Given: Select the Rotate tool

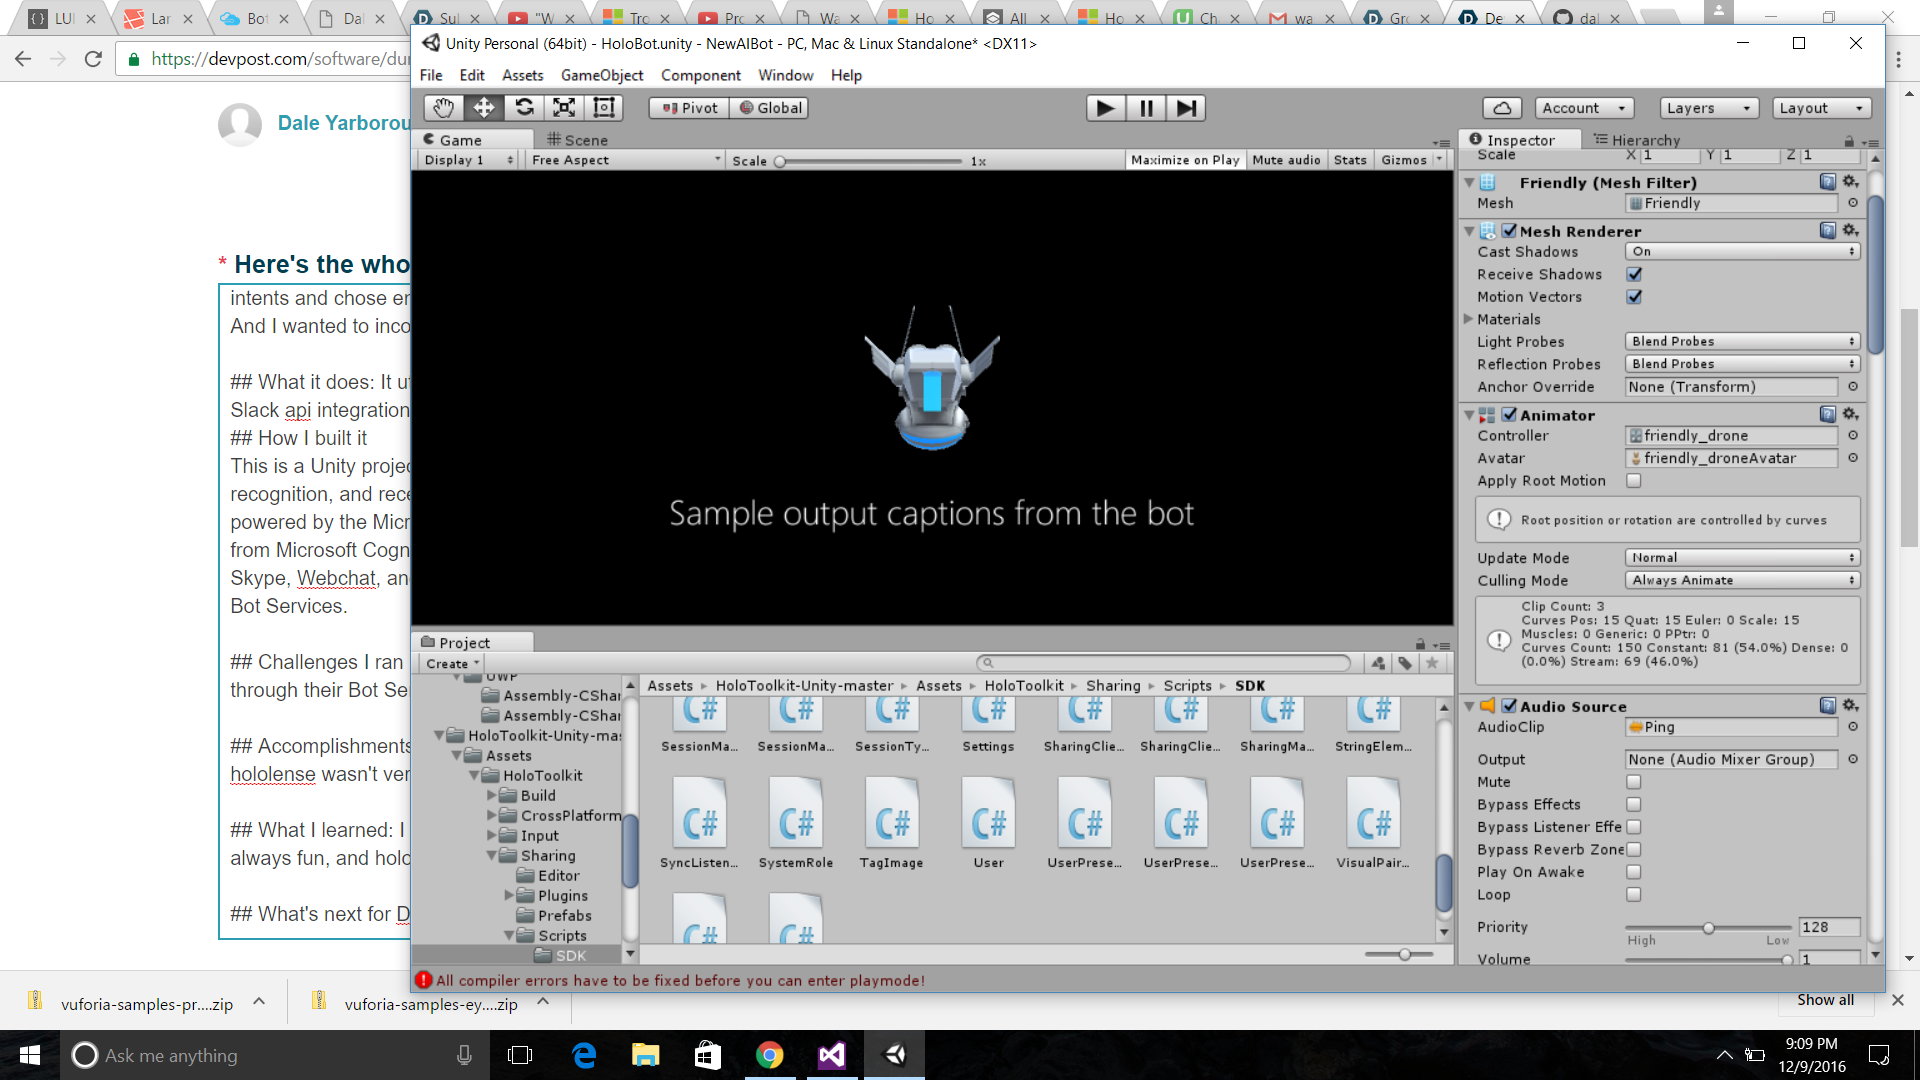Looking at the screenshot, I should pyautogui.click(x=524, y=108).
